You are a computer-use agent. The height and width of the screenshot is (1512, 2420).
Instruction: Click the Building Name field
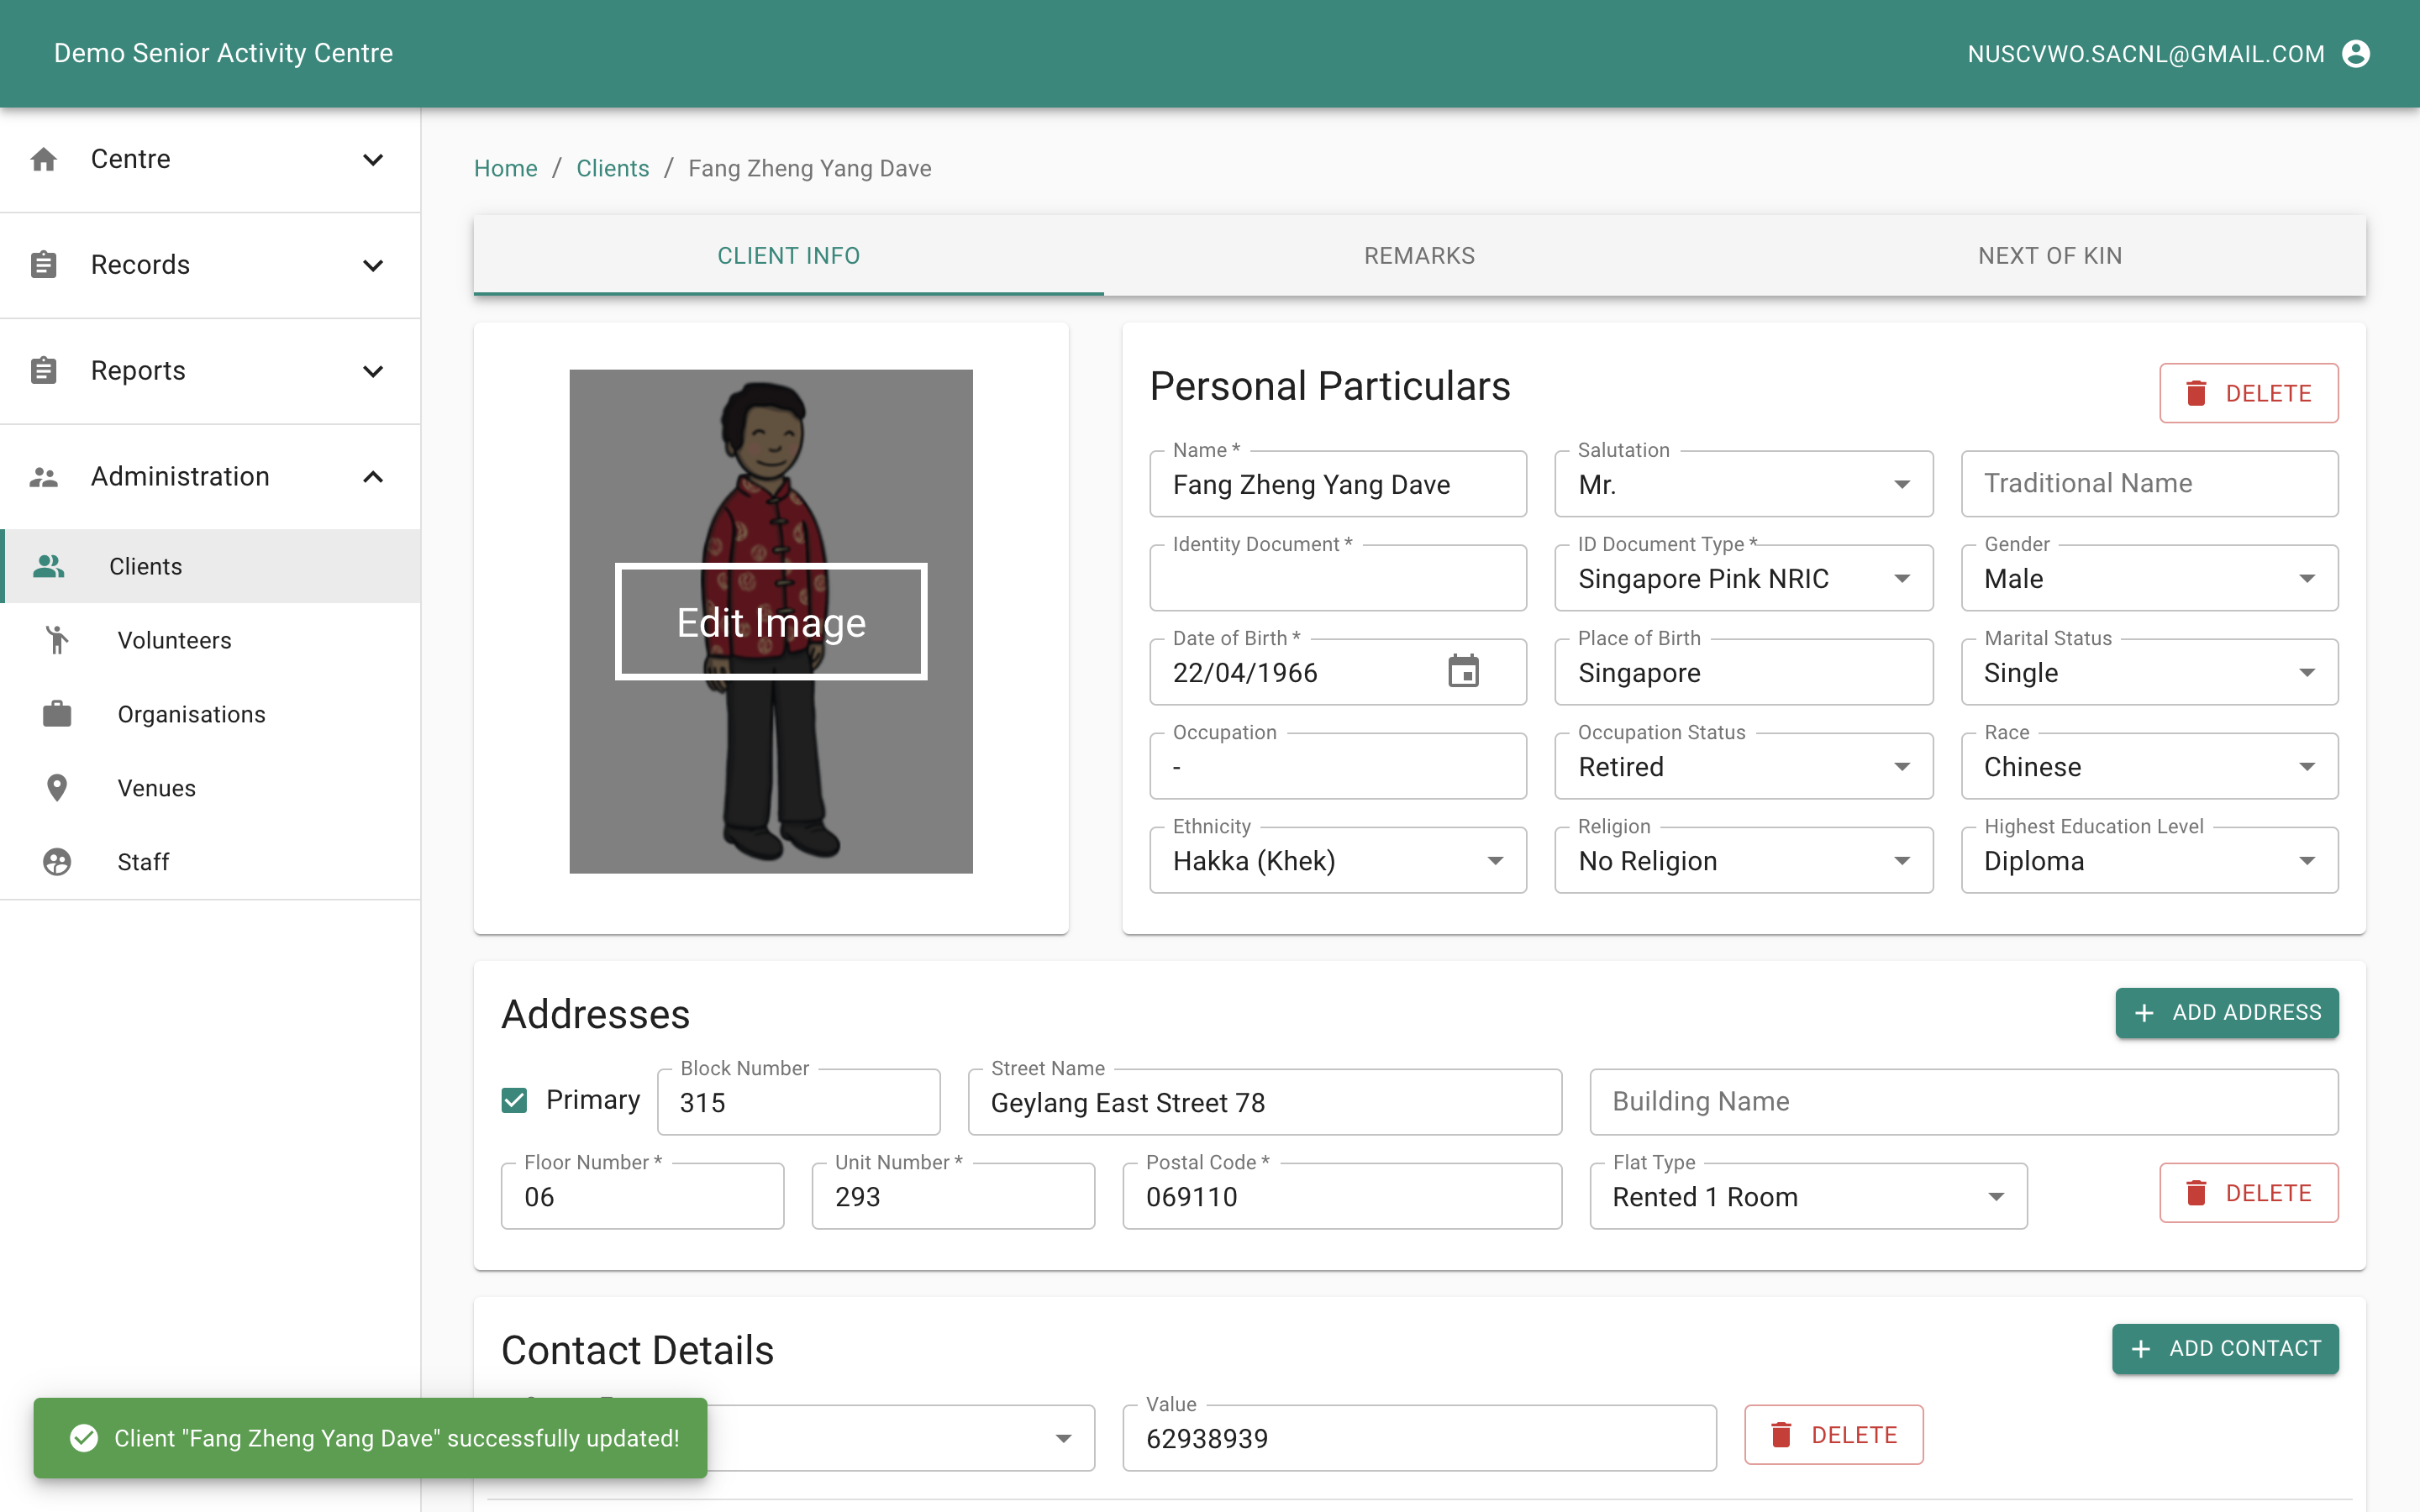[1964, 1102]
